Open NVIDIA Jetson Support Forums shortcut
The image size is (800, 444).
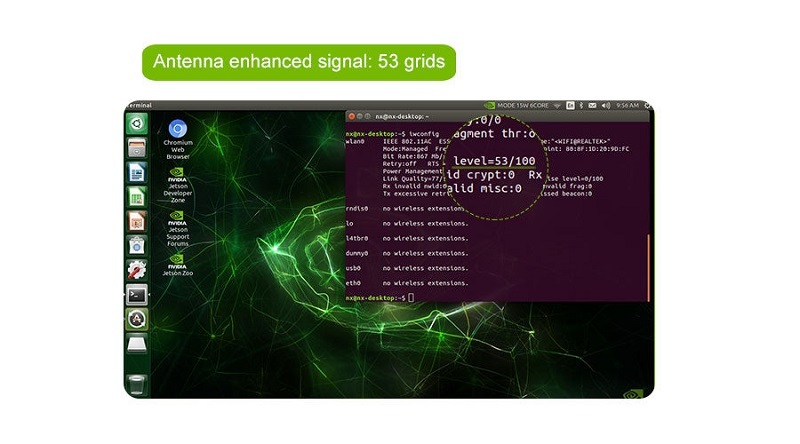coord(178,229)
